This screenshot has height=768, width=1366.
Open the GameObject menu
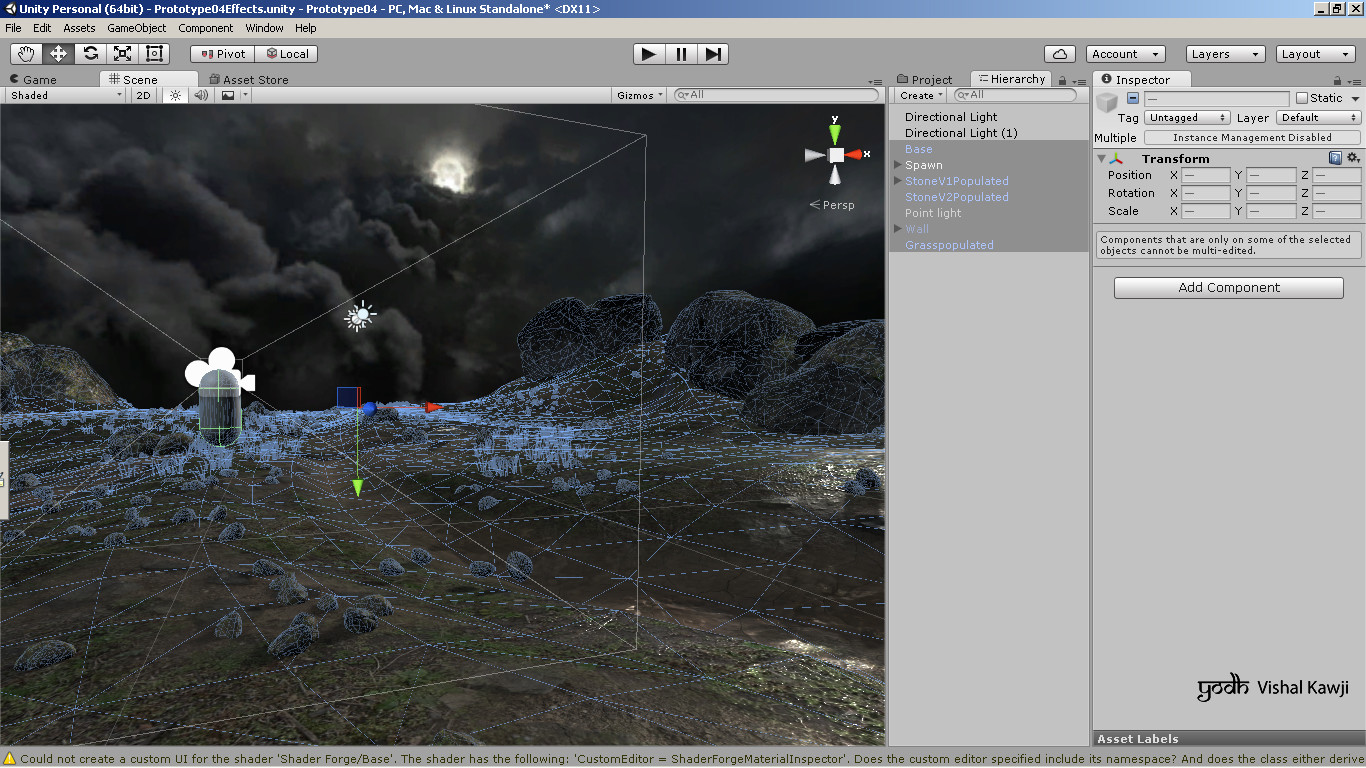click(x=137, y=28)
